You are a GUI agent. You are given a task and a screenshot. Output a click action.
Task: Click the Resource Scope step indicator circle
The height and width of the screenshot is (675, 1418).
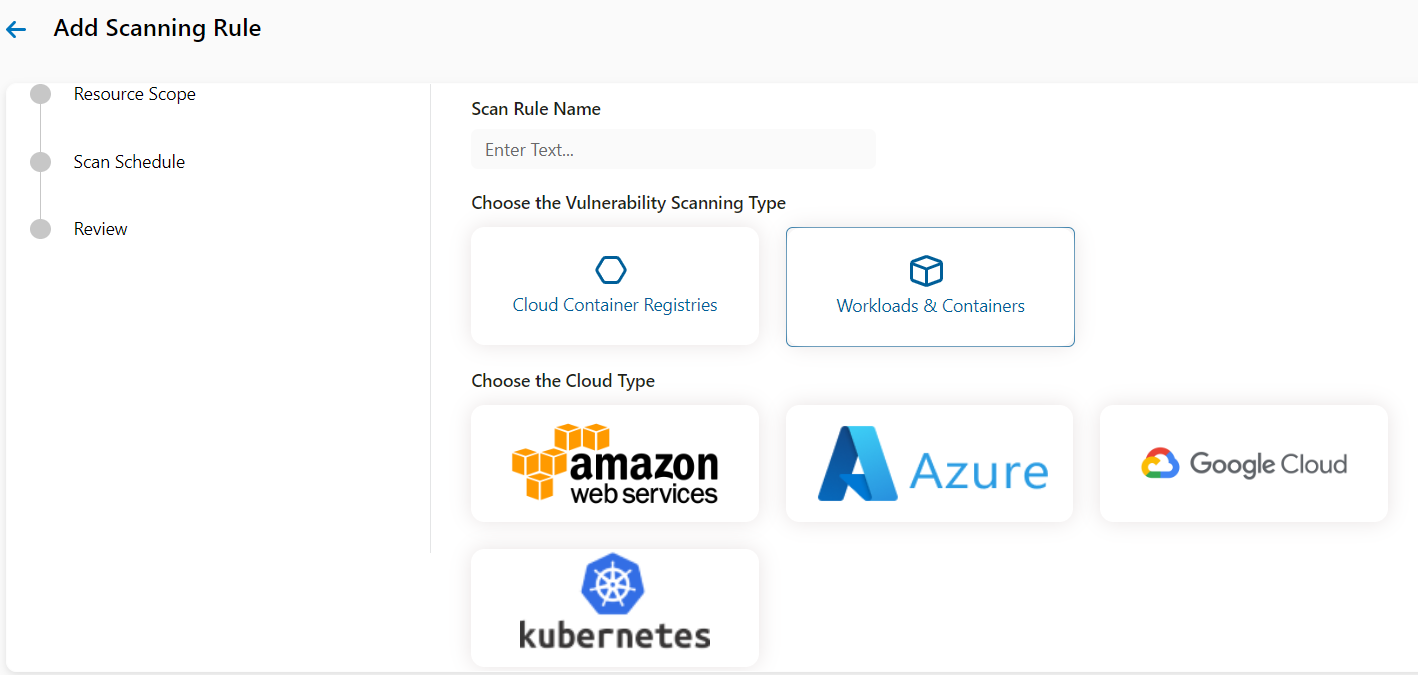point(41,93)
